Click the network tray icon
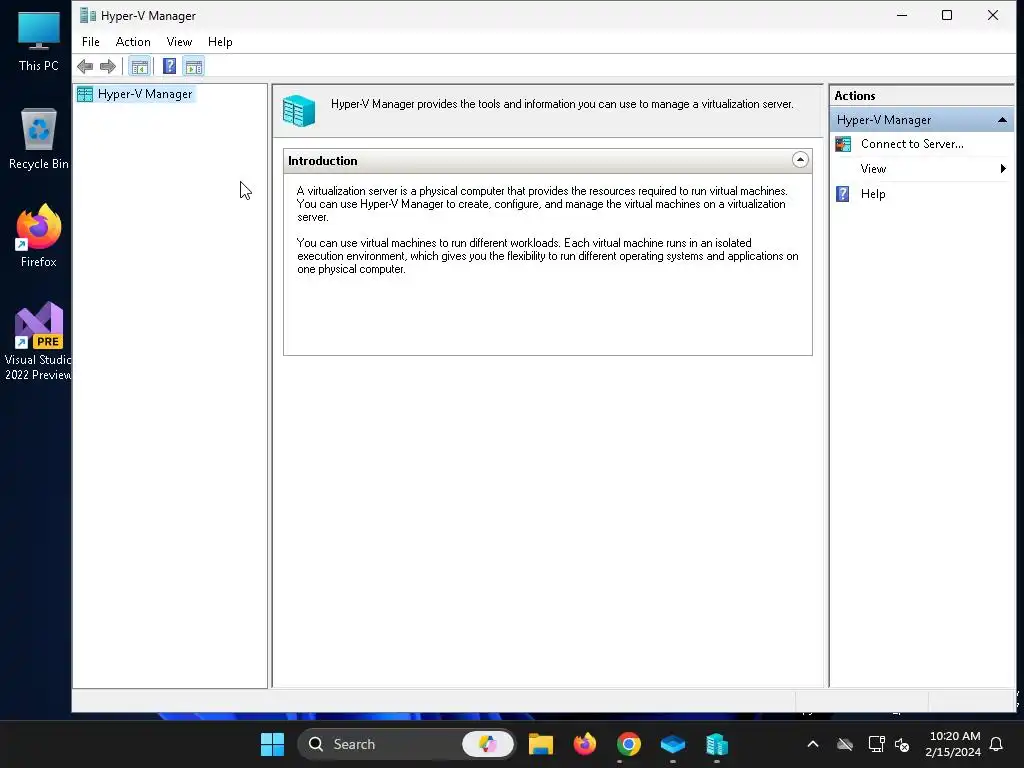 [876, 744]
